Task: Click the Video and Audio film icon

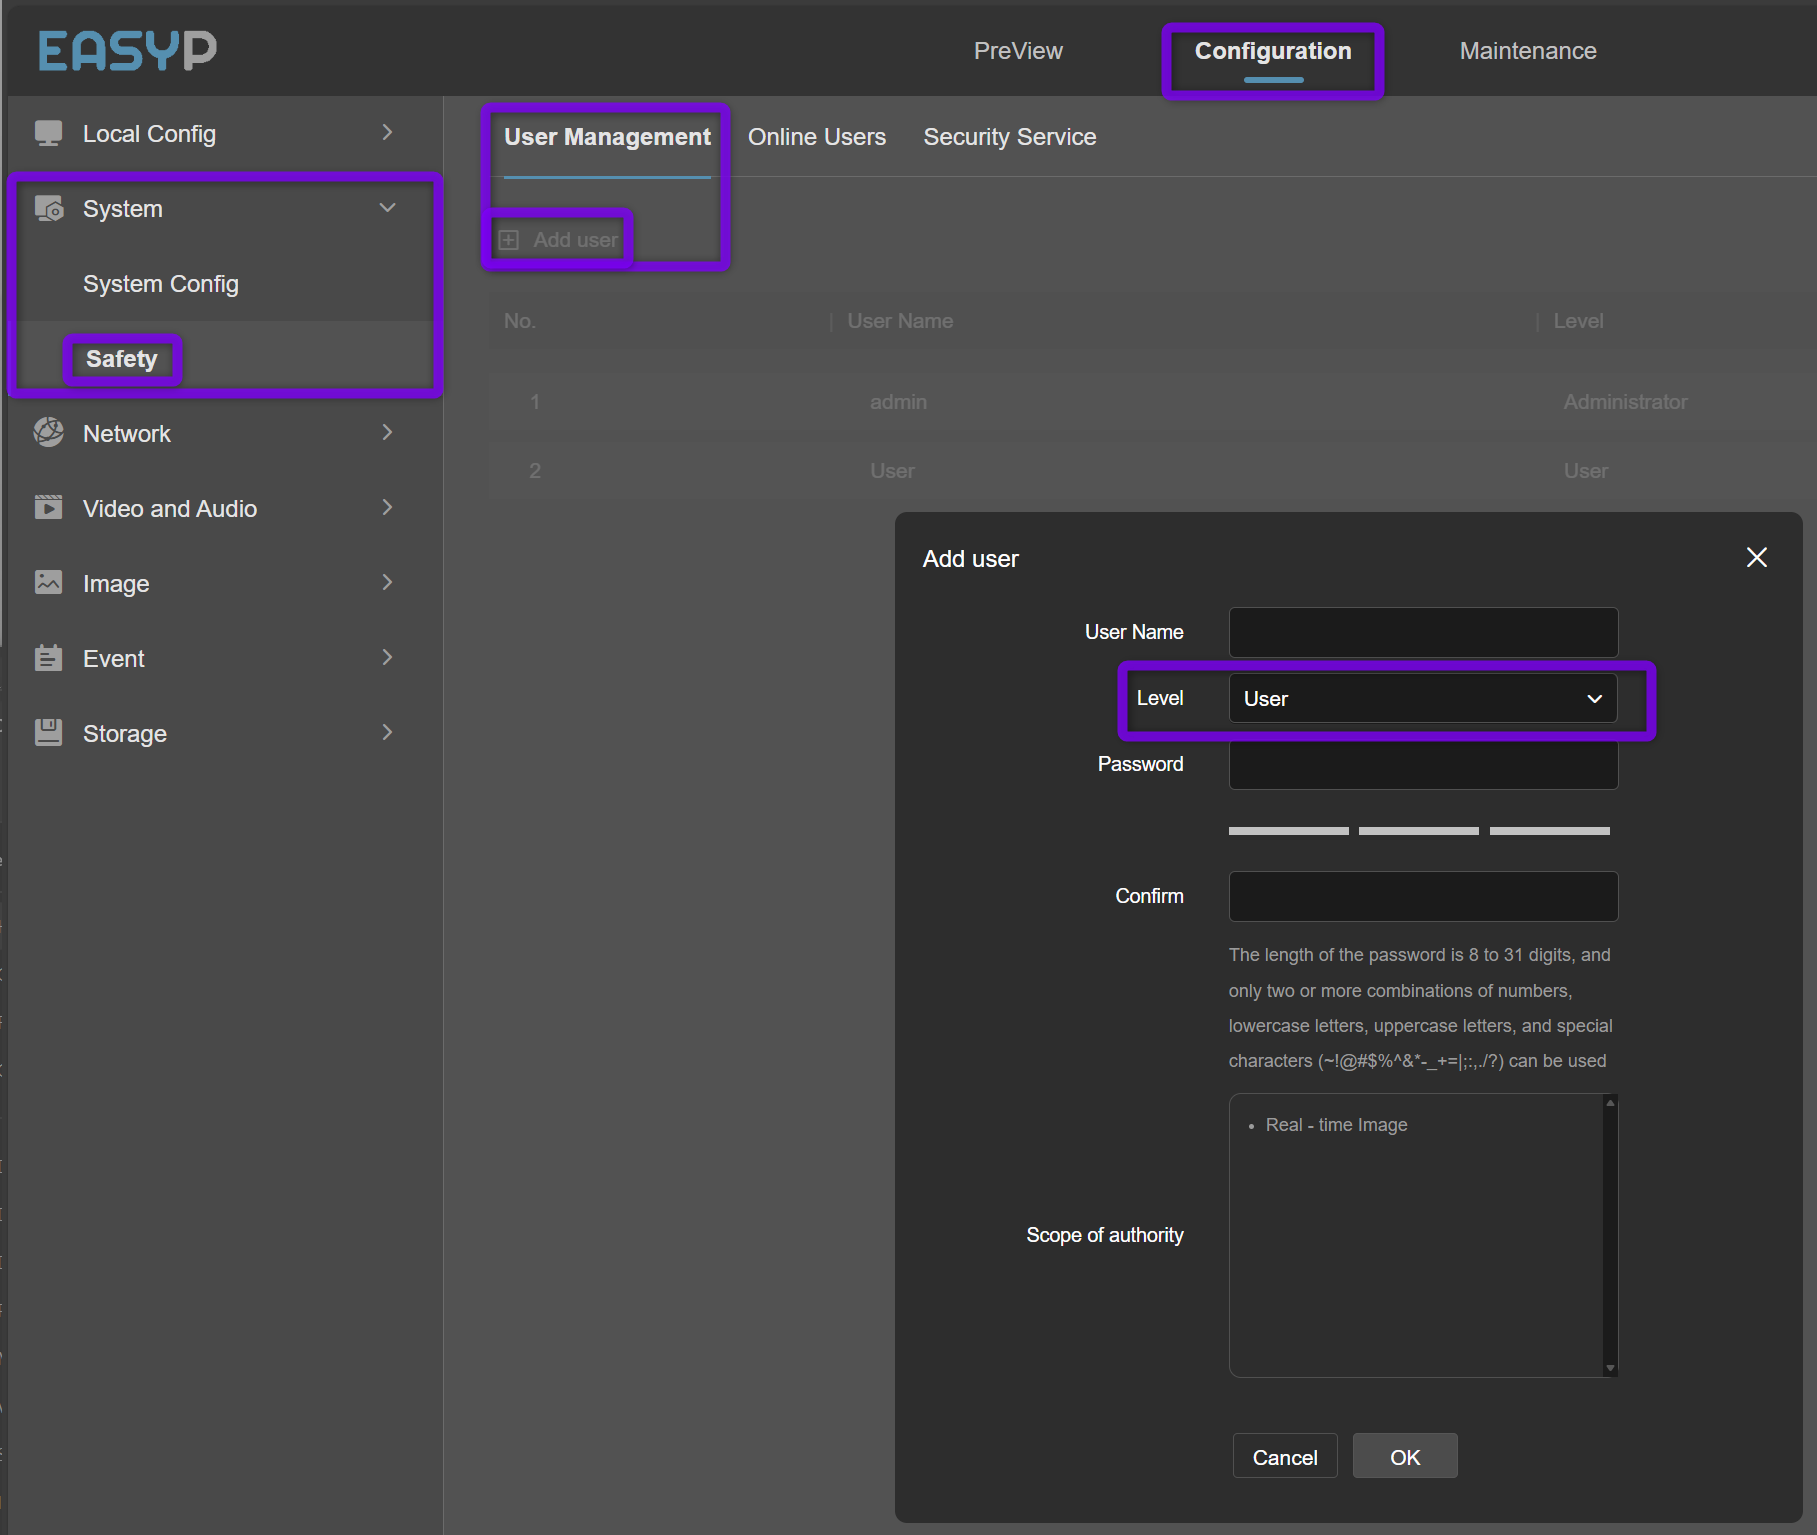Action: (48, 507)
